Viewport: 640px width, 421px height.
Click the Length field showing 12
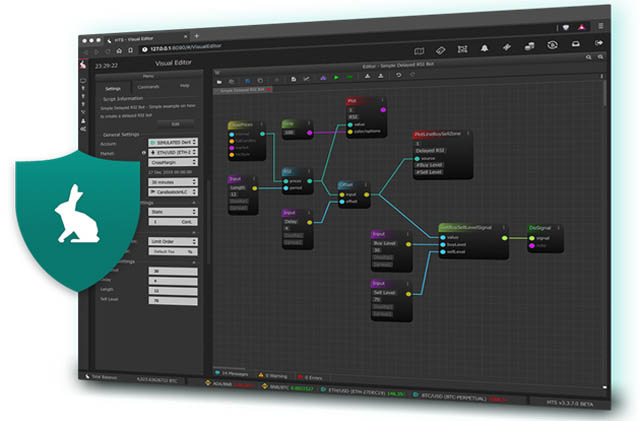coord(173,291)
